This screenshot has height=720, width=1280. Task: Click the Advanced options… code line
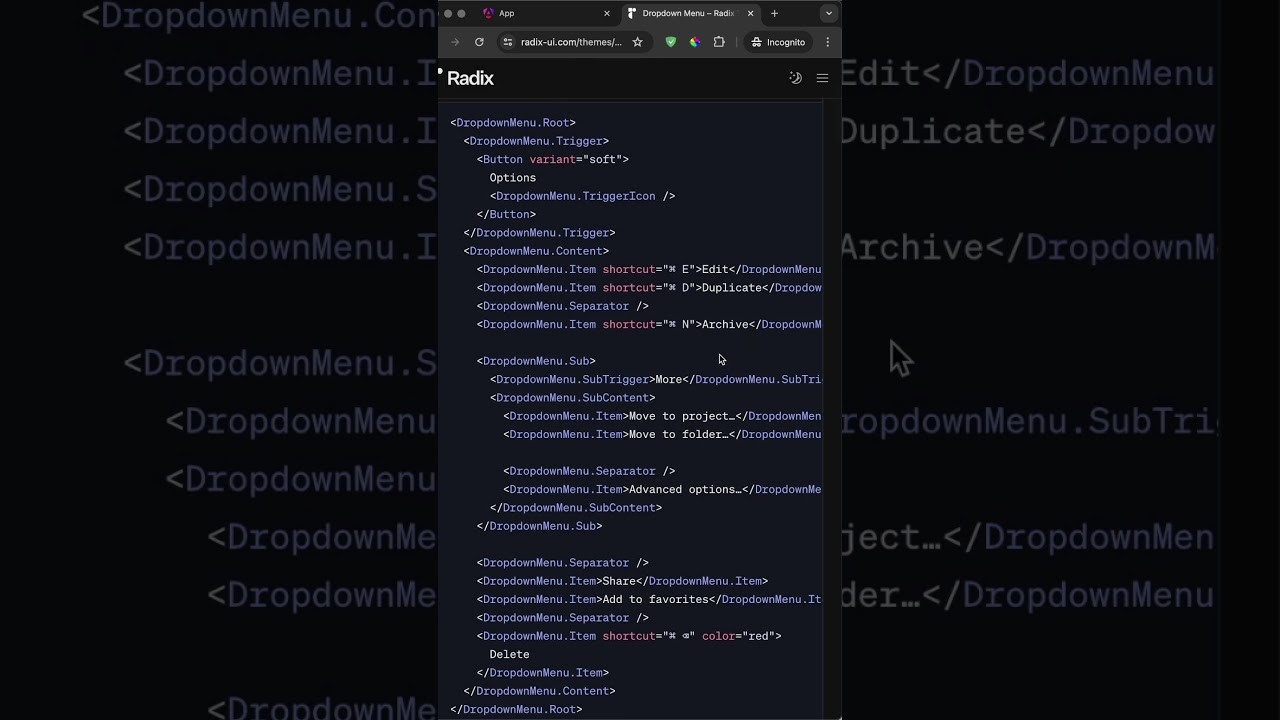pyautogui.click(x=662, y=489)
